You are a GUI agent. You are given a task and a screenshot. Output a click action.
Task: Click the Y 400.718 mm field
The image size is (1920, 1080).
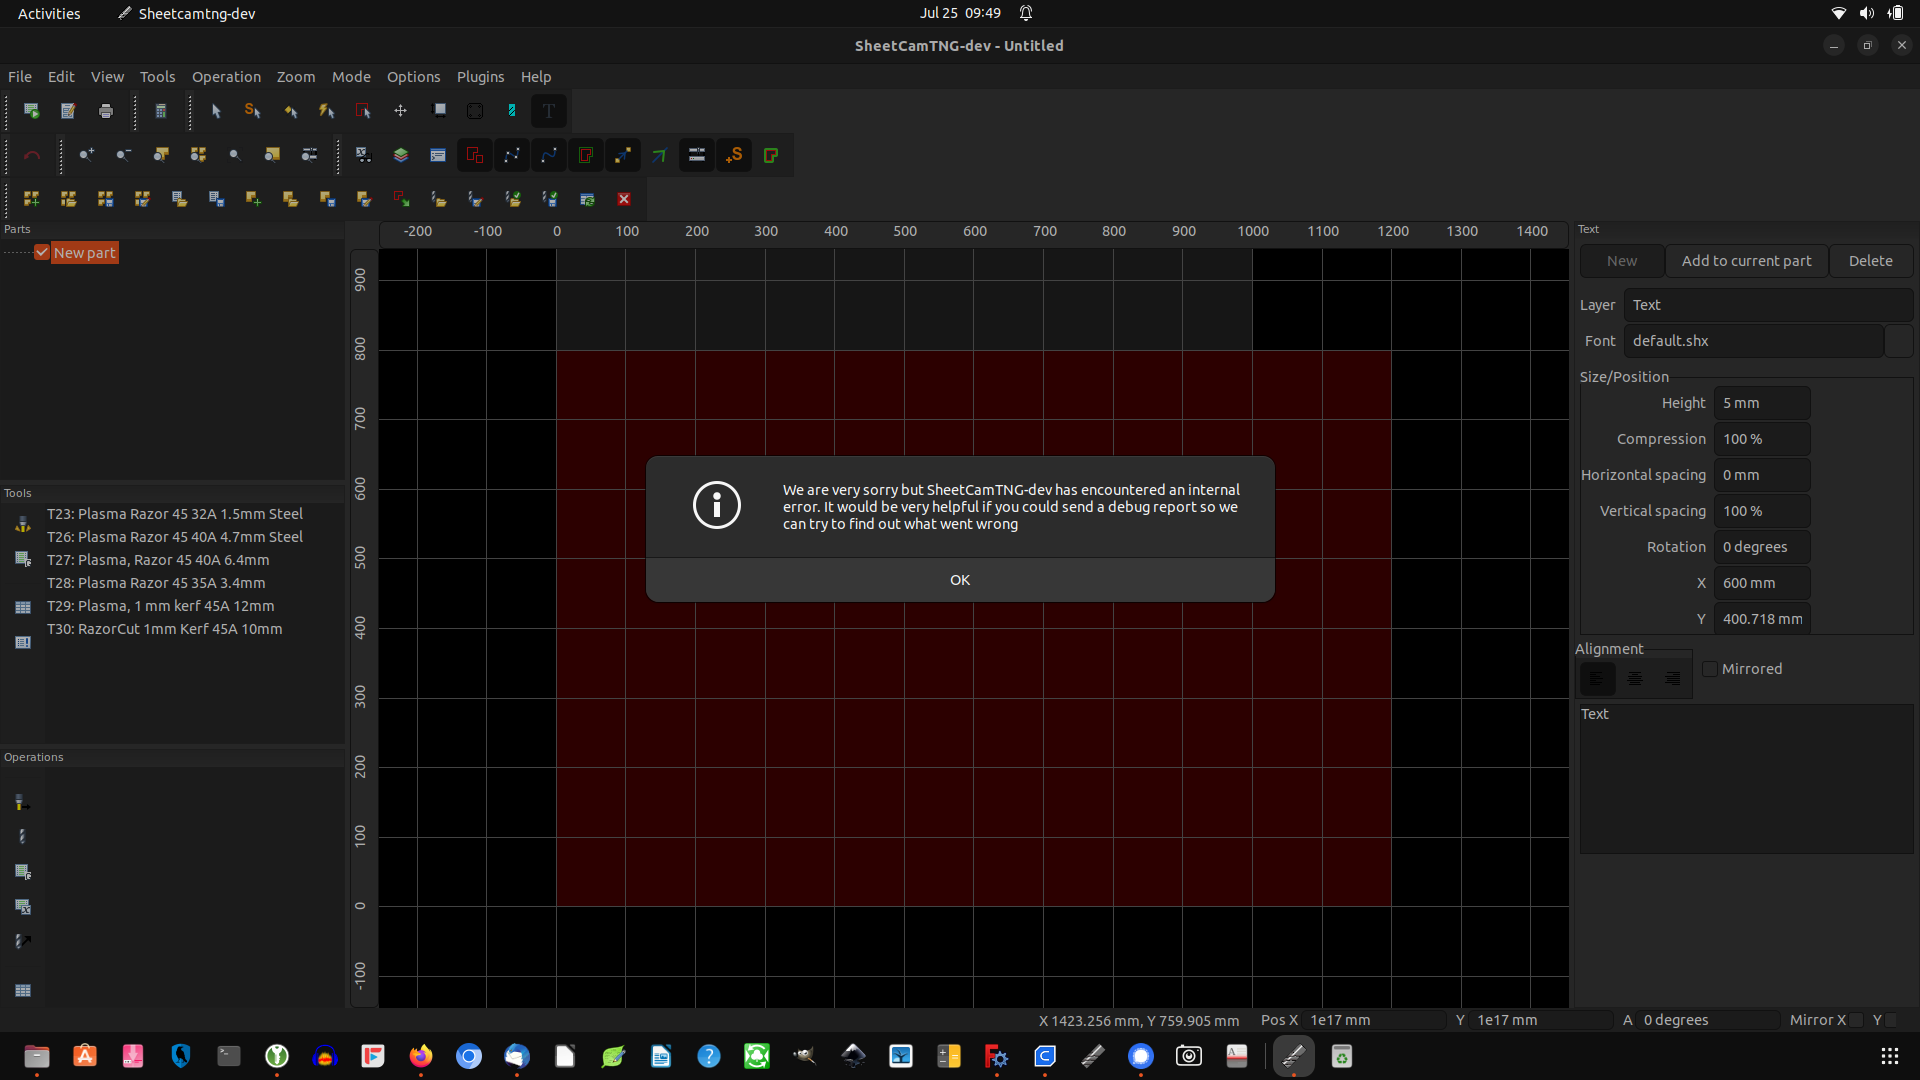(x=1762, y=619)
